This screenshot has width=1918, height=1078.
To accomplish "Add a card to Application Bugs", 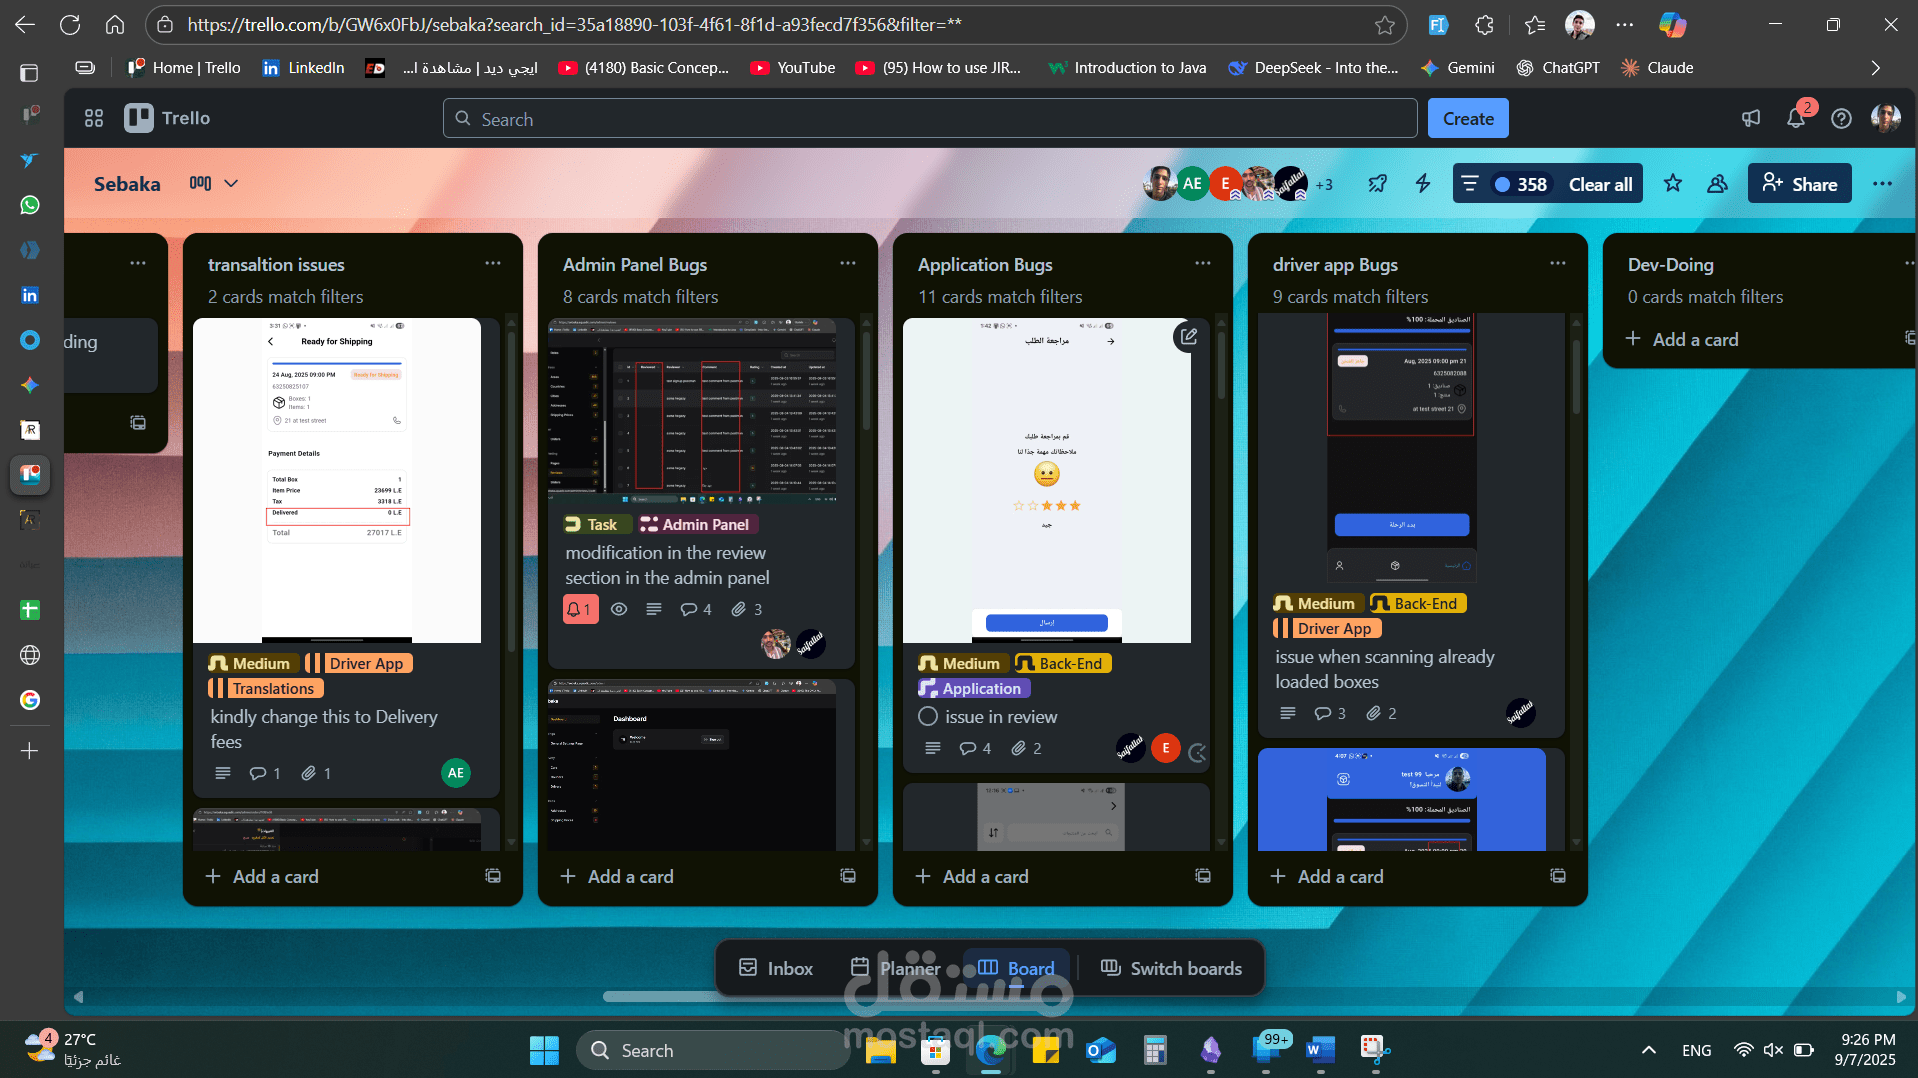I will (x=972, y=876).
